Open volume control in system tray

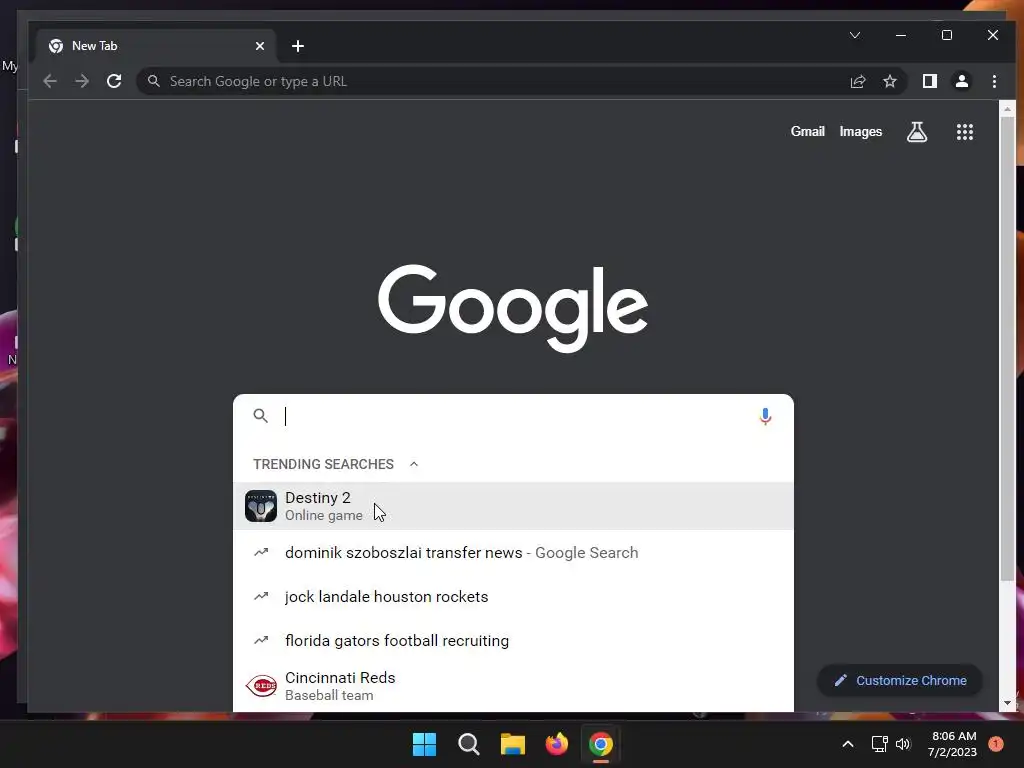pos(903,744)
